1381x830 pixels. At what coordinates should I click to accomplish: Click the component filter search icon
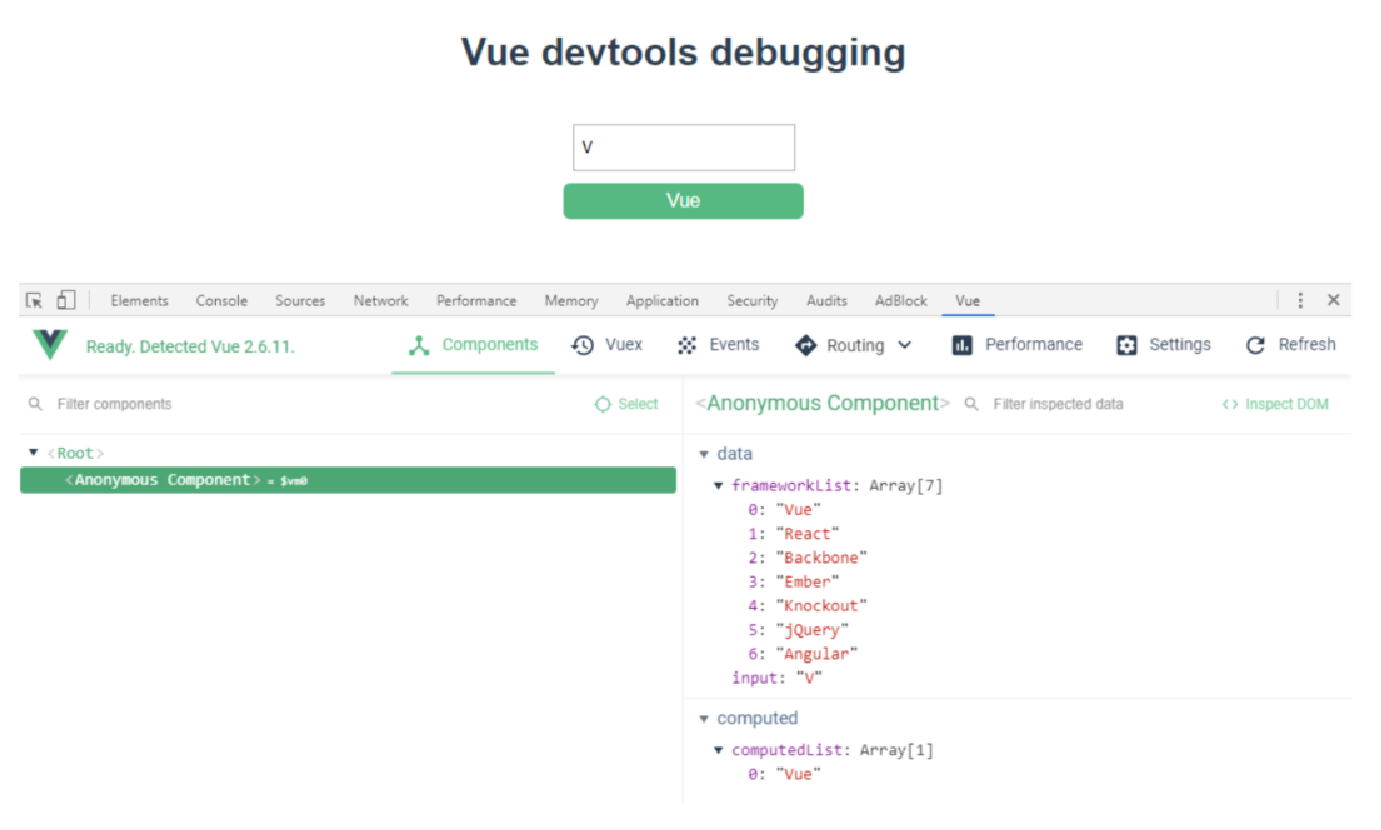click(36, 404)
